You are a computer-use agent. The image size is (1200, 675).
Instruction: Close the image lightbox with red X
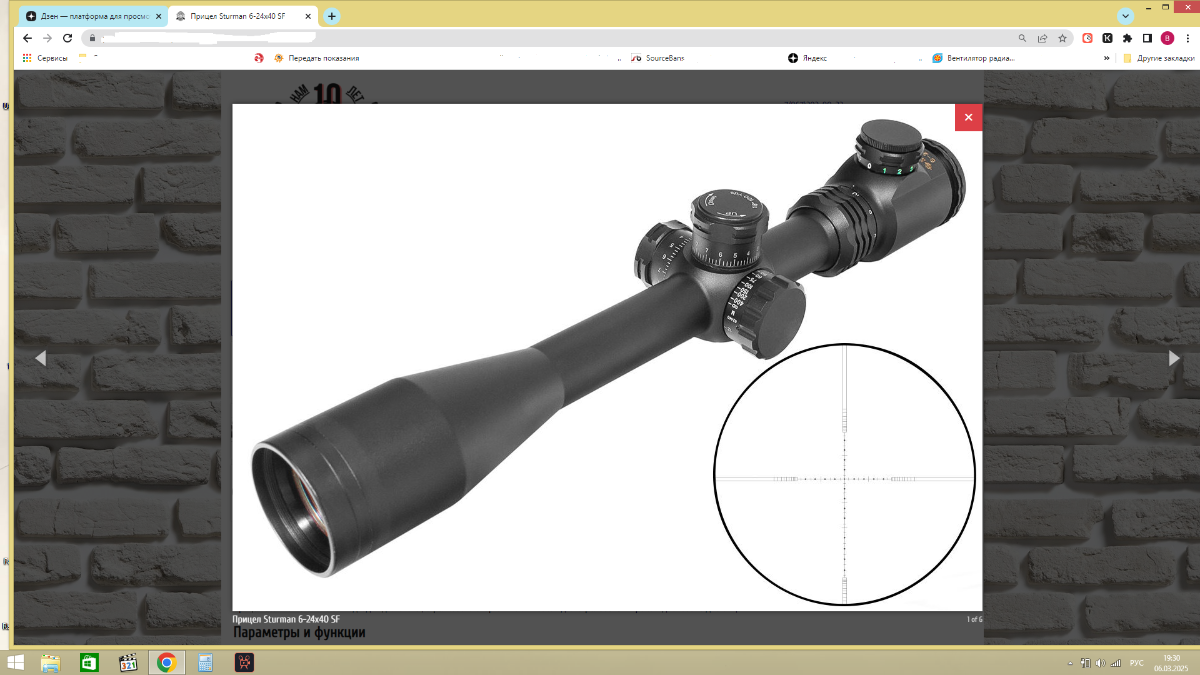coord(968,117)
